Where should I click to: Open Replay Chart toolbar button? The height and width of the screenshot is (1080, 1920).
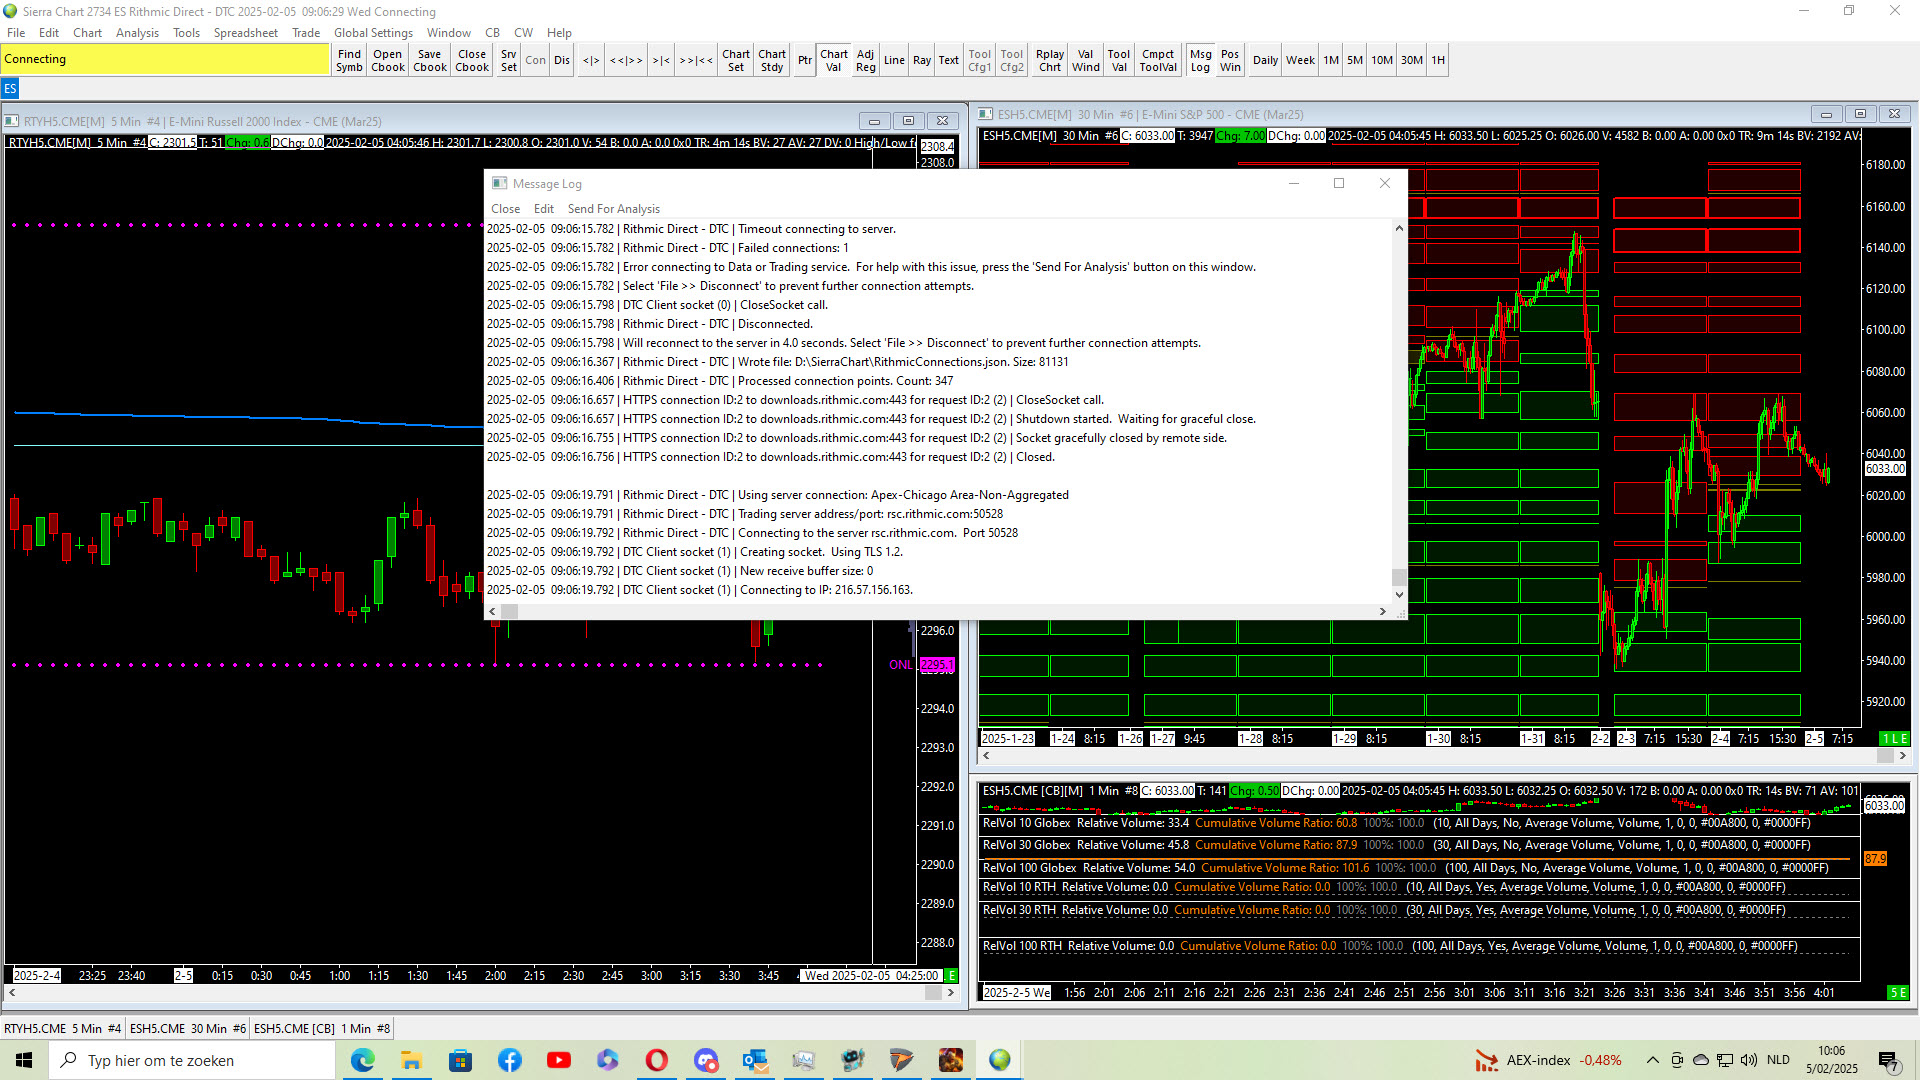[x=1049, y=60]
